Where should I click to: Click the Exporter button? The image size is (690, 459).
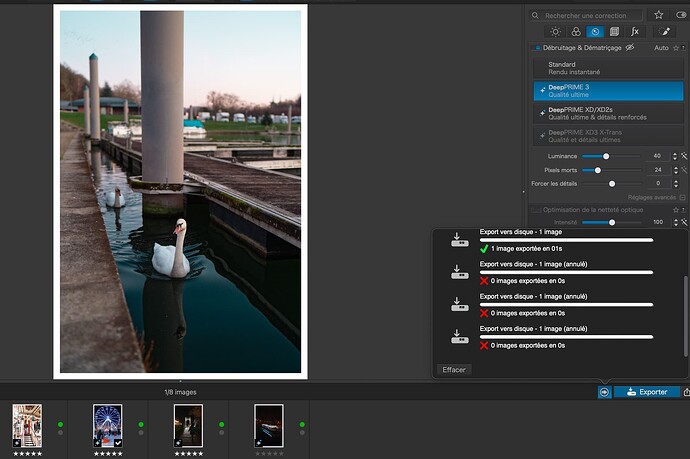pos(646,392)
